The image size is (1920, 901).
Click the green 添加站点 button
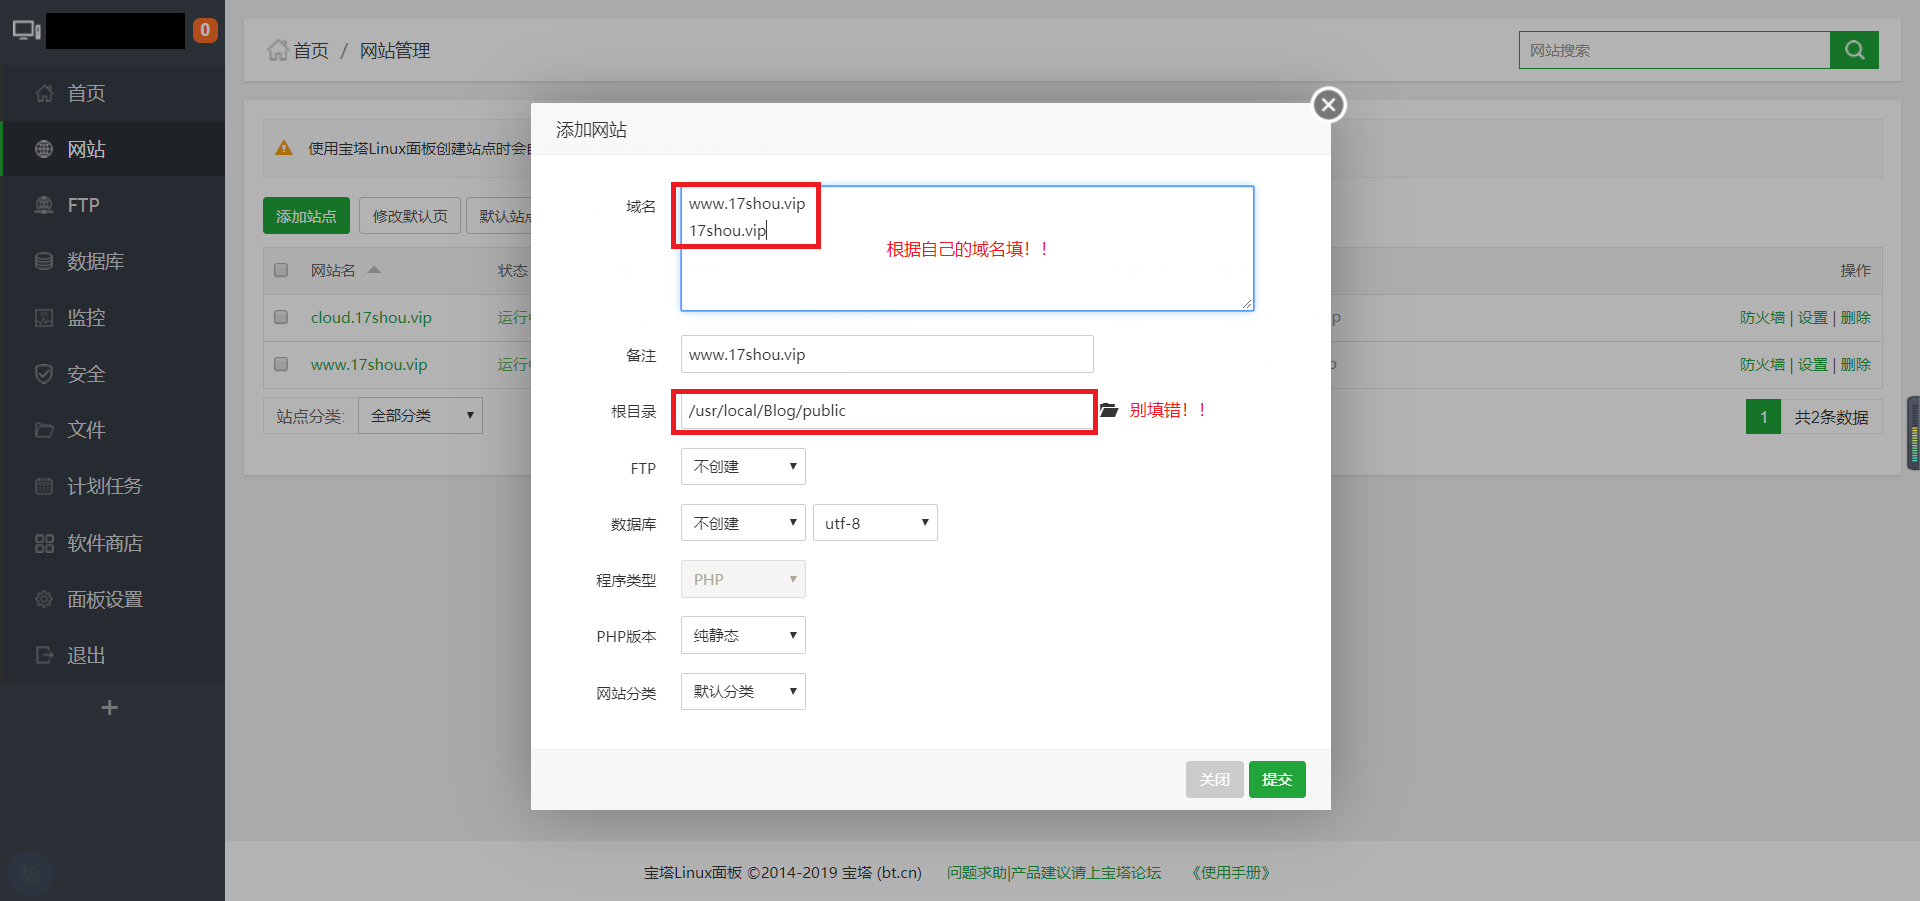click(306, 215)
